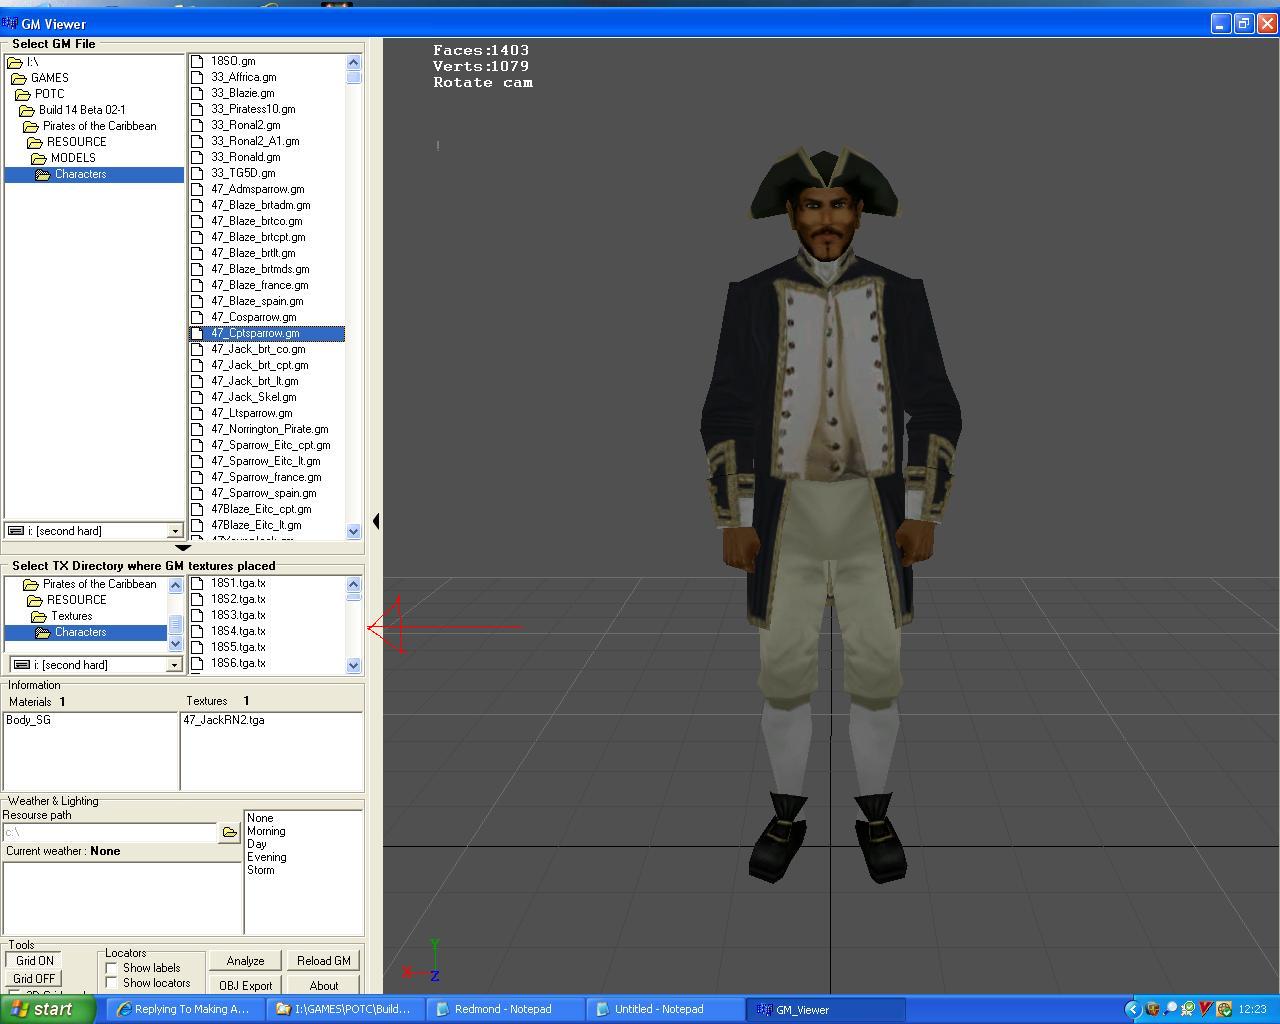Open the TX directory drive dropdown
The image size is (1280, 1024).
(x=174, y=665)
